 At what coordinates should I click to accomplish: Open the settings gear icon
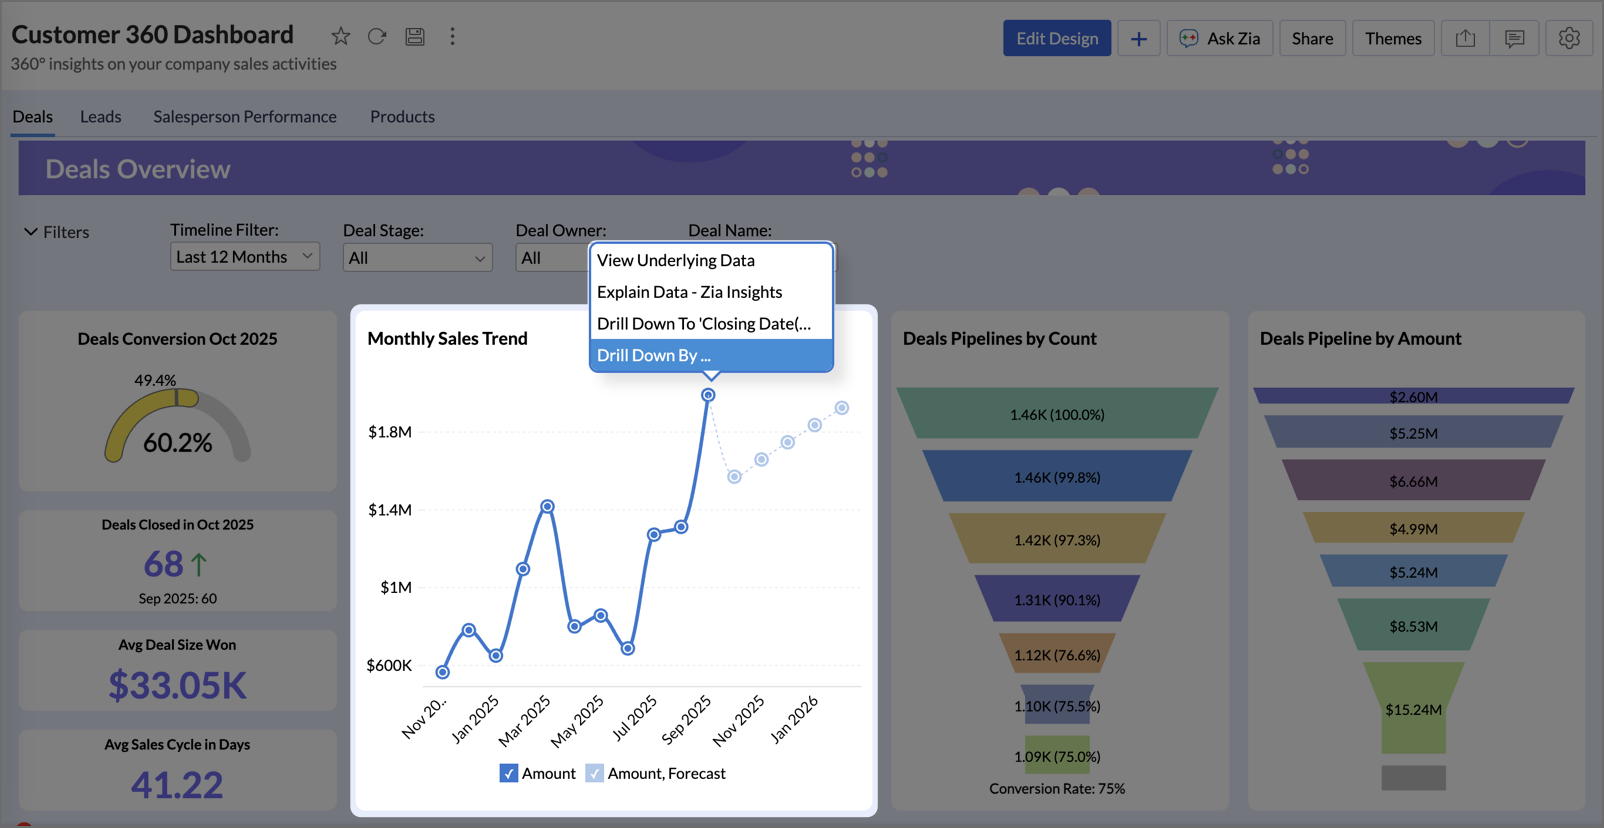coord(1568,39)
